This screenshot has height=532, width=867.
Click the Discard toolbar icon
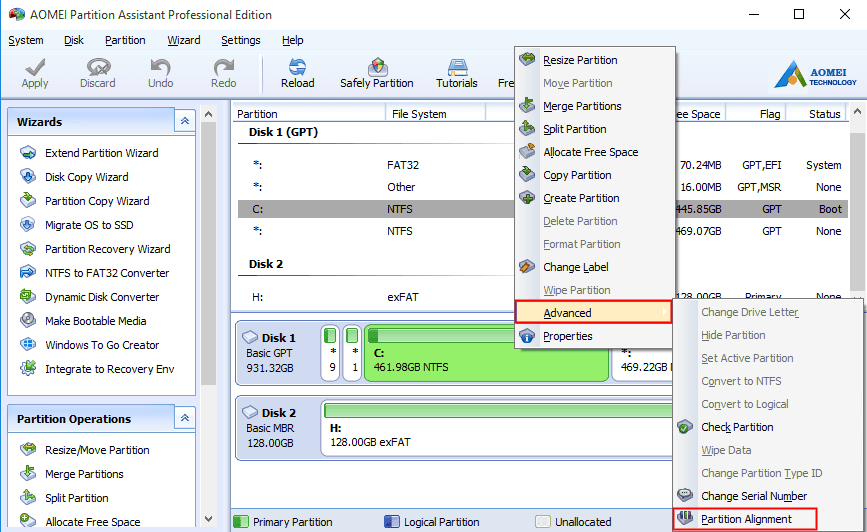98,67
